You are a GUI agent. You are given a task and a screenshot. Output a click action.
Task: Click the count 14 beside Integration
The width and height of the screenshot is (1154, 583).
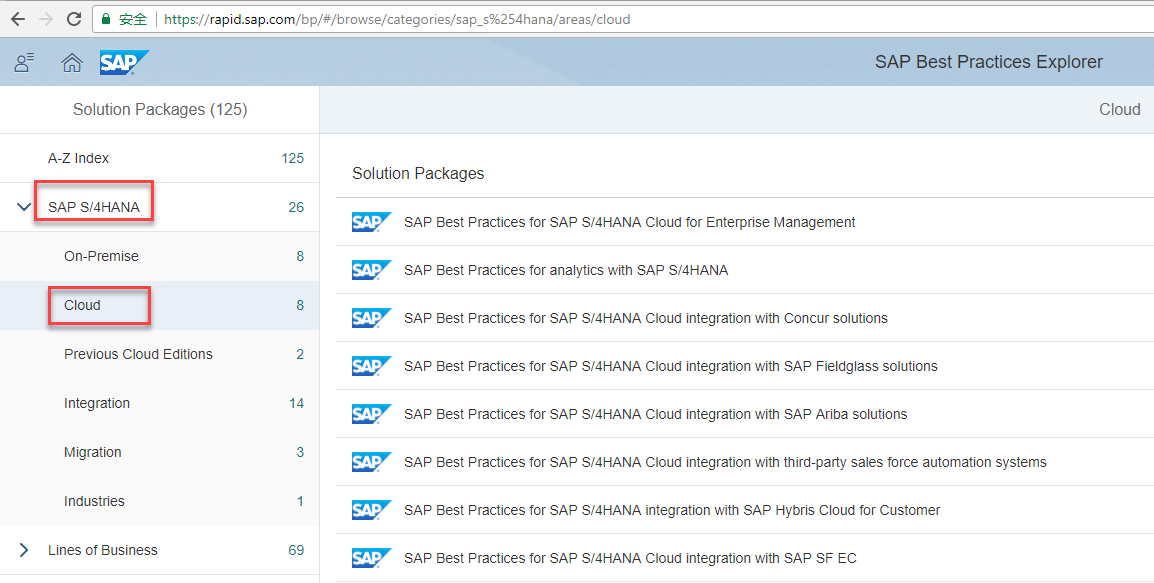pyautogui.click(x=297, y=403)
